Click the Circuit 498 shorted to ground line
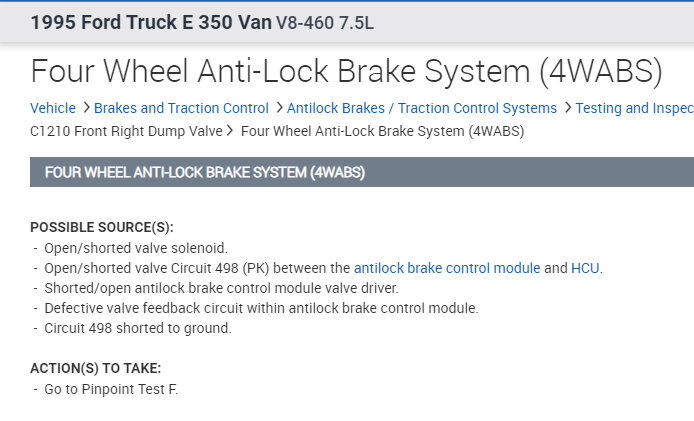694x421 pixels. [x=137, y=328]
